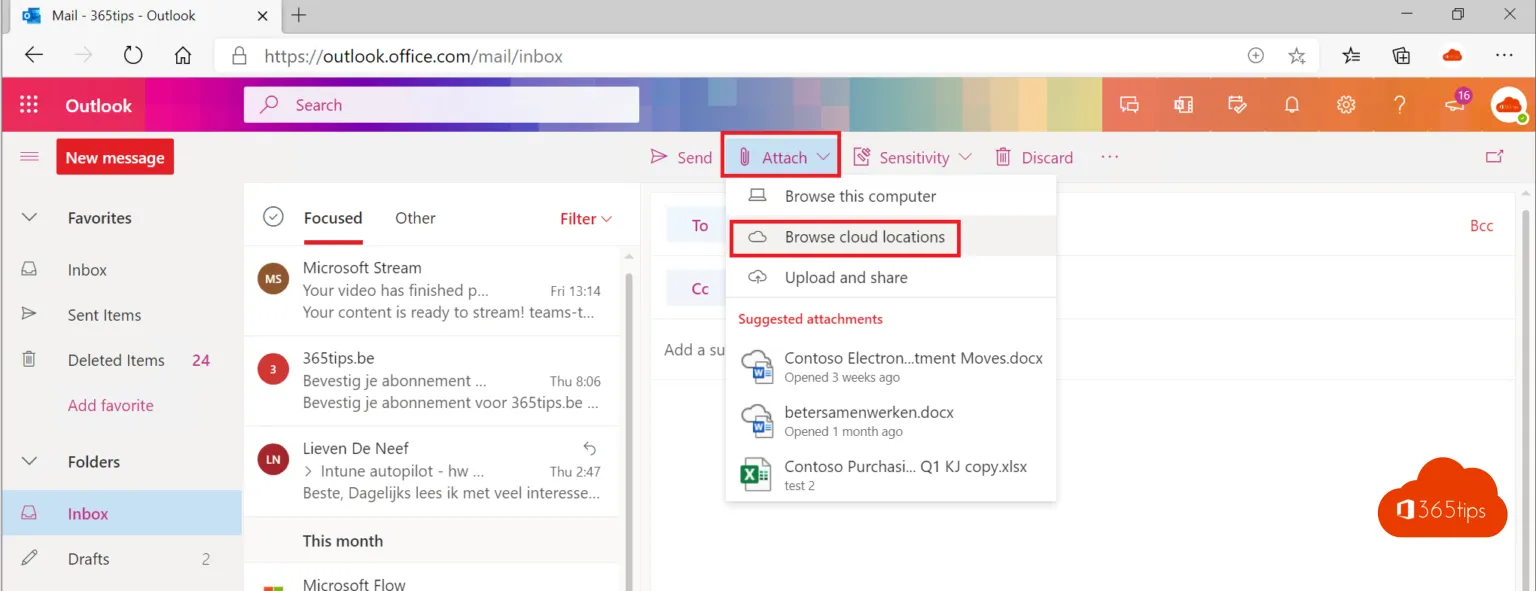Select Browse cloud locations

click(x=891, y=237)
